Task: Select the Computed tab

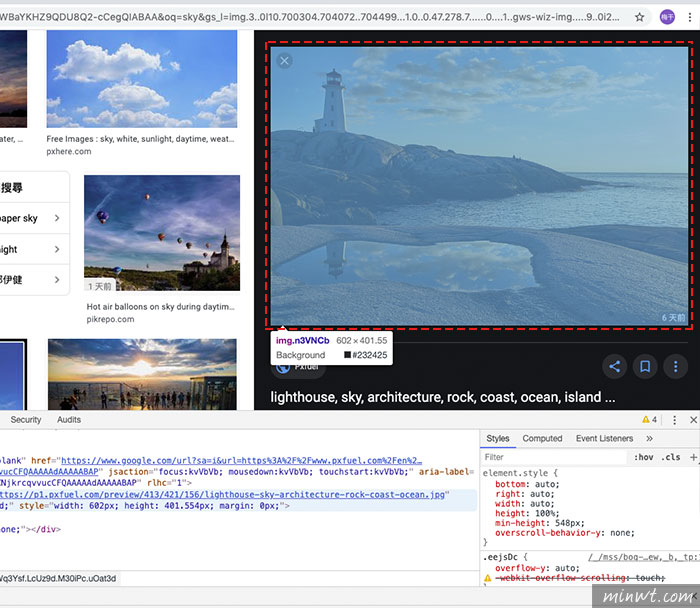Action: (x=542, y=438)
